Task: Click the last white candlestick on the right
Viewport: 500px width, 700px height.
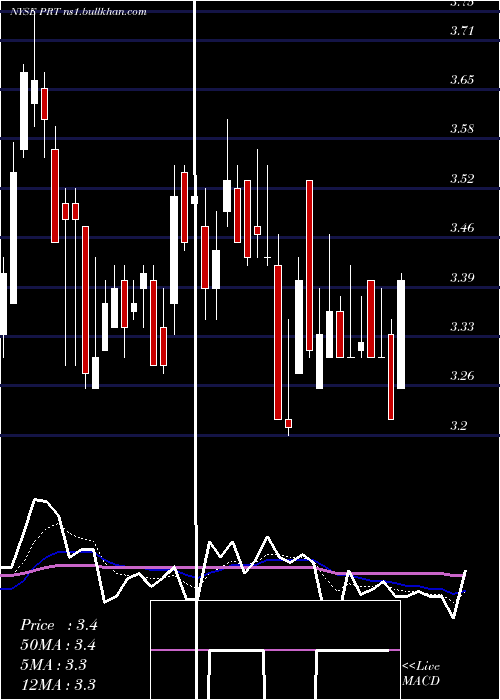Action: (x=401, y=334)
